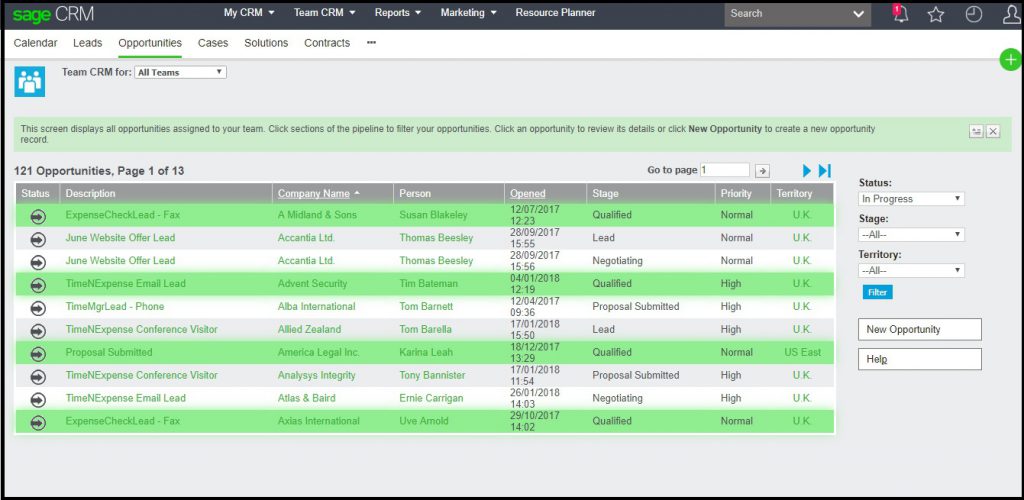The width and height of the screenshot is (1024, 500).
Task: Open company Analysys Integrity
Action: (317, 375)
